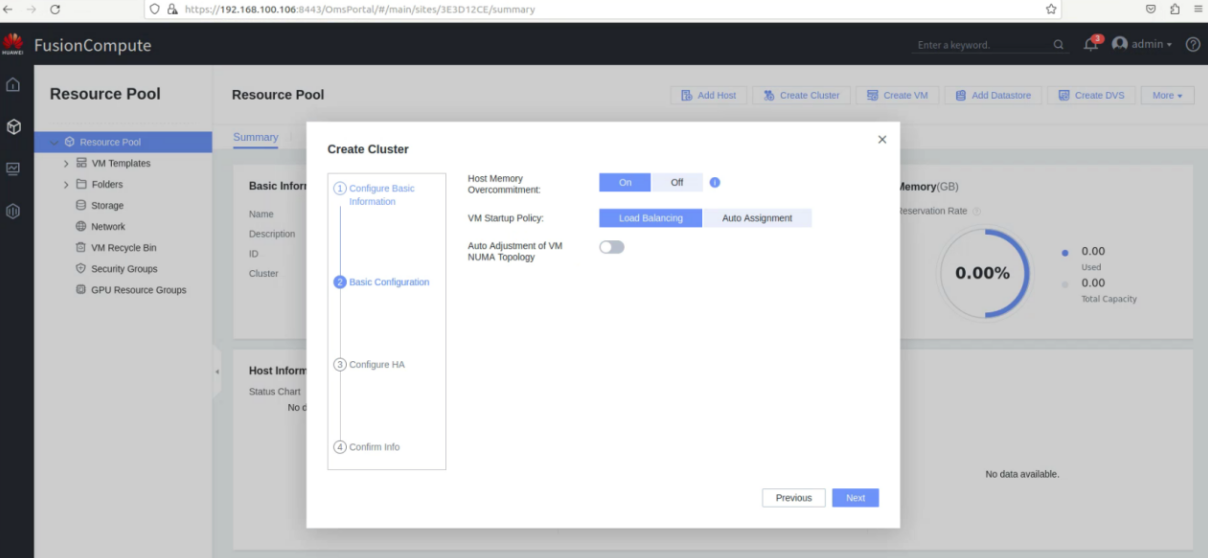Screen dimensions: 1208x558
Task: Click the Create VM button
Action: [x=897, y=95]
